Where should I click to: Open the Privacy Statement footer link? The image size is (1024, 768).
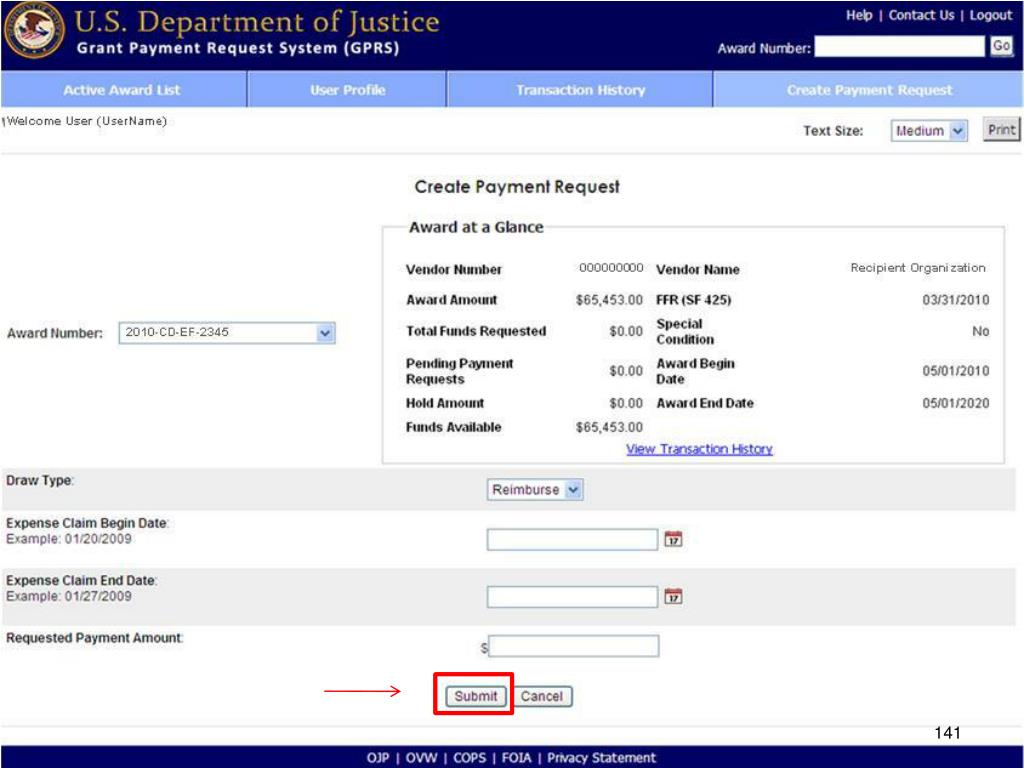(x=601, y=758)
